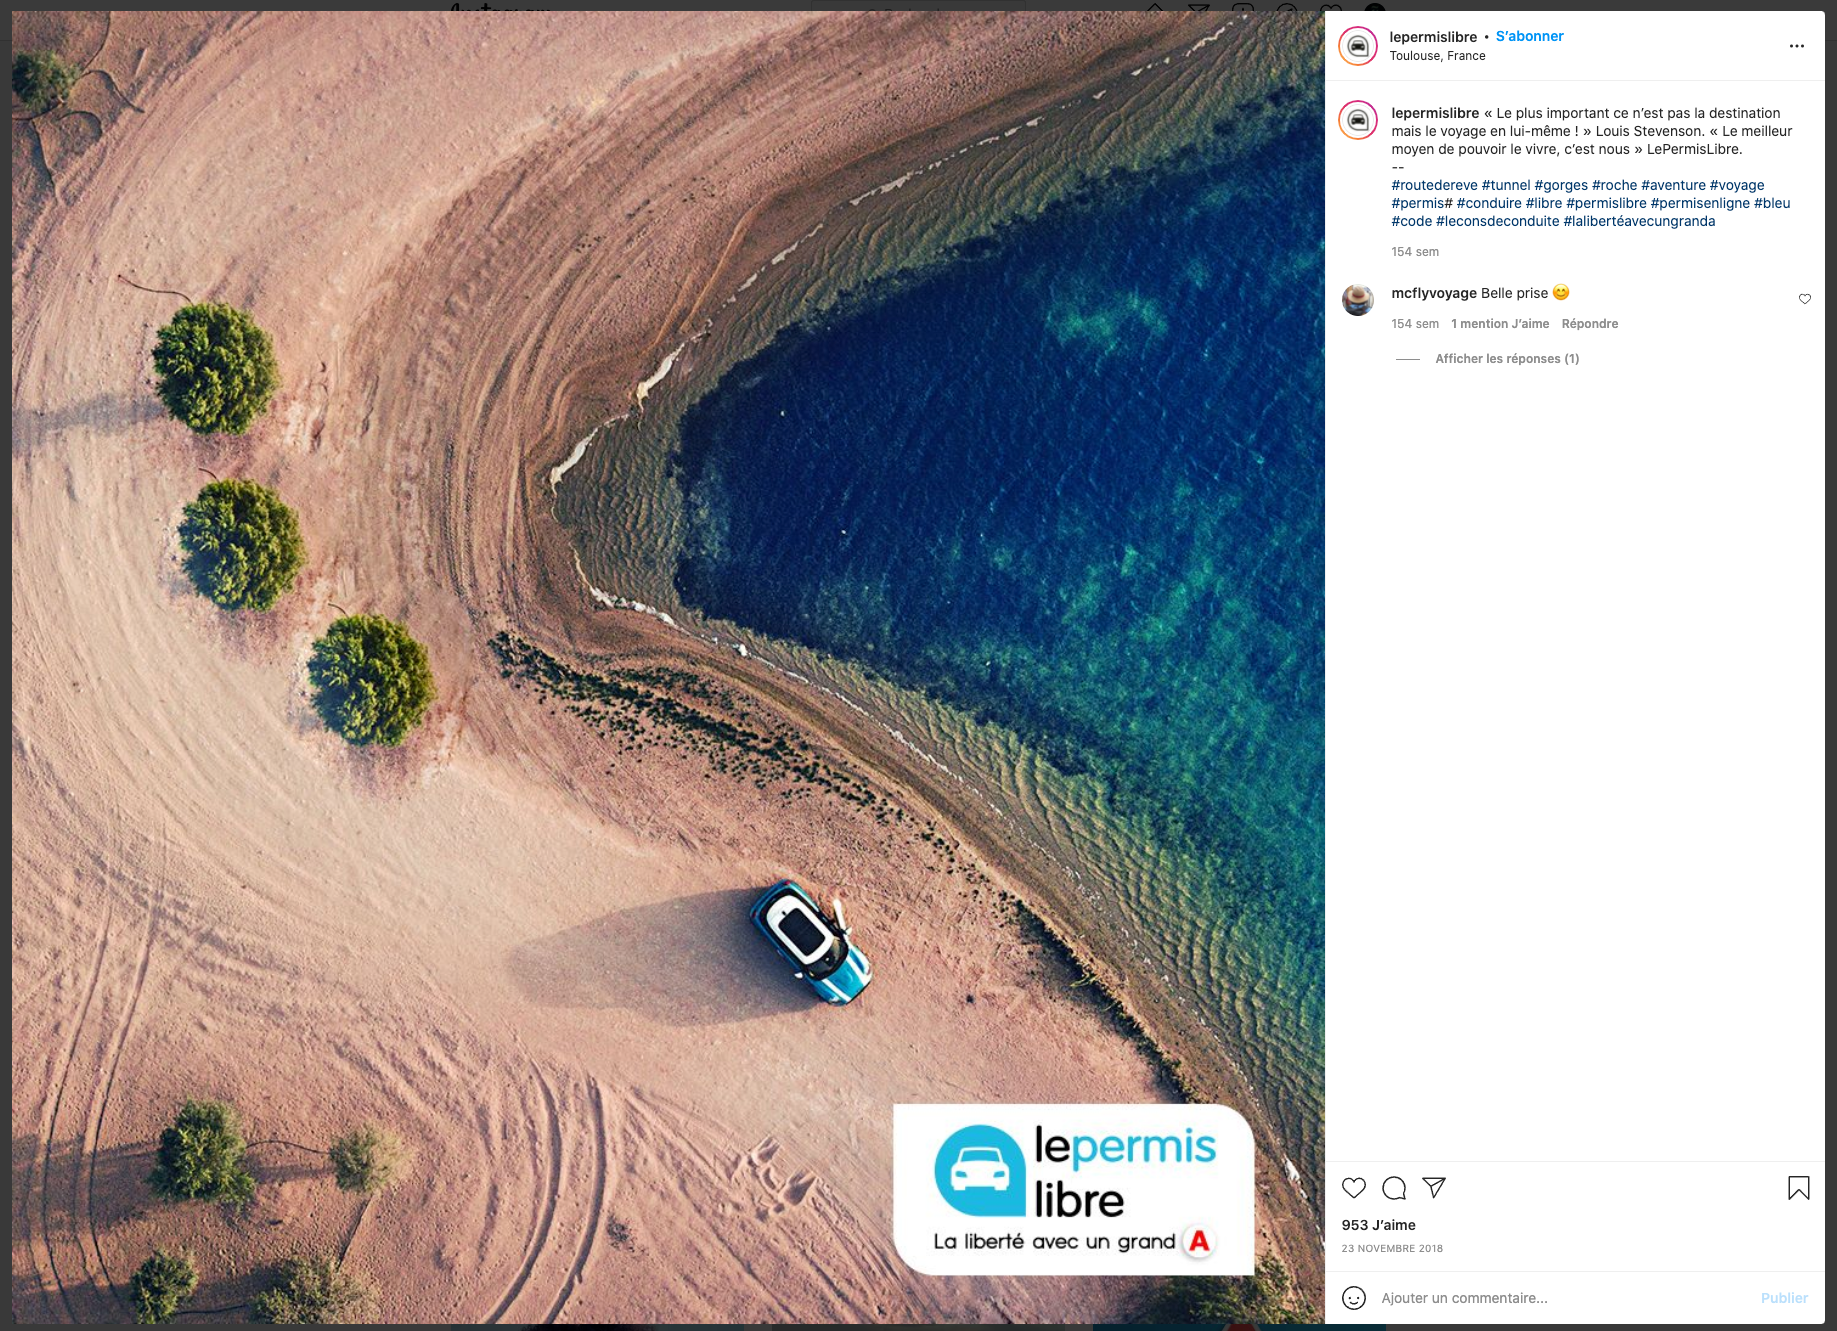This screenshot has height=1331, width=1837.
Task: Follow account via S'abonner
Action: coord(1529,36)
